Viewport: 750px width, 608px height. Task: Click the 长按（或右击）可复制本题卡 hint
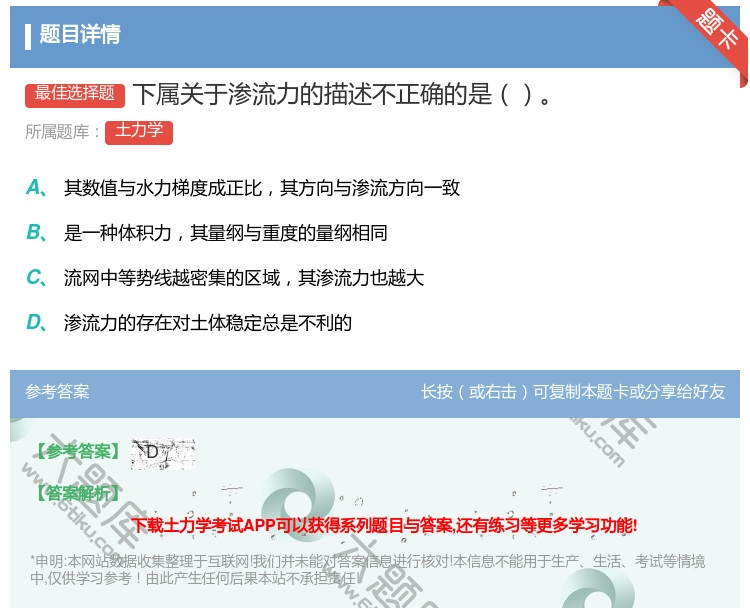coord(573,392)
